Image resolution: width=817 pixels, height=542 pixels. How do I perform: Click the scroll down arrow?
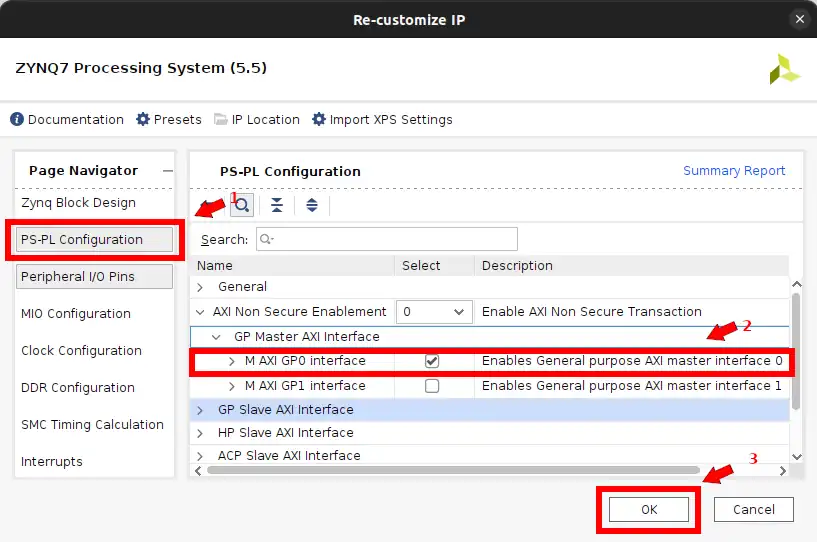coord(797,457)
